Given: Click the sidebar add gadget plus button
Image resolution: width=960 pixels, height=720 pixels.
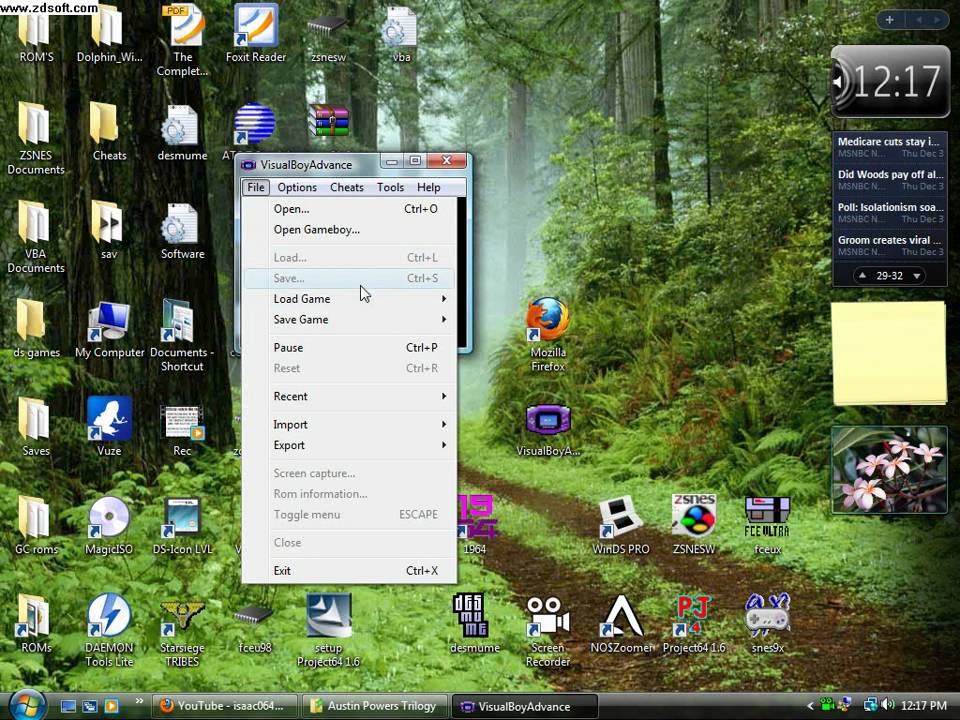Looking at the screenshot, I should pos(889,20).
